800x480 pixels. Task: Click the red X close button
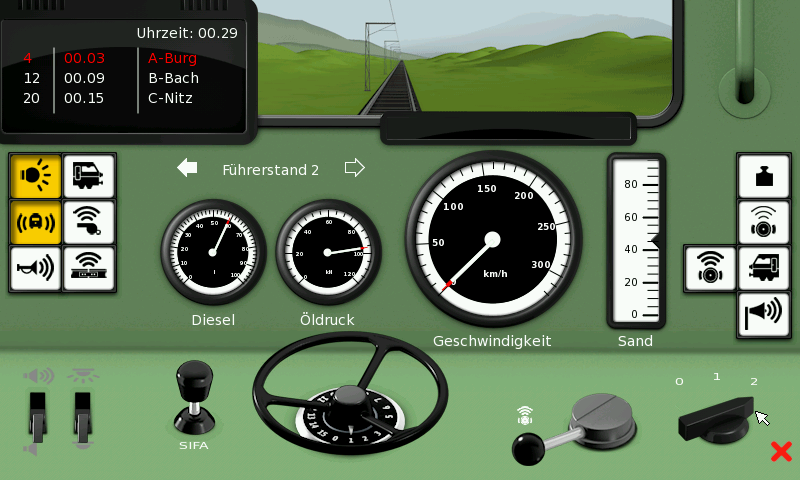click(781, 452)
